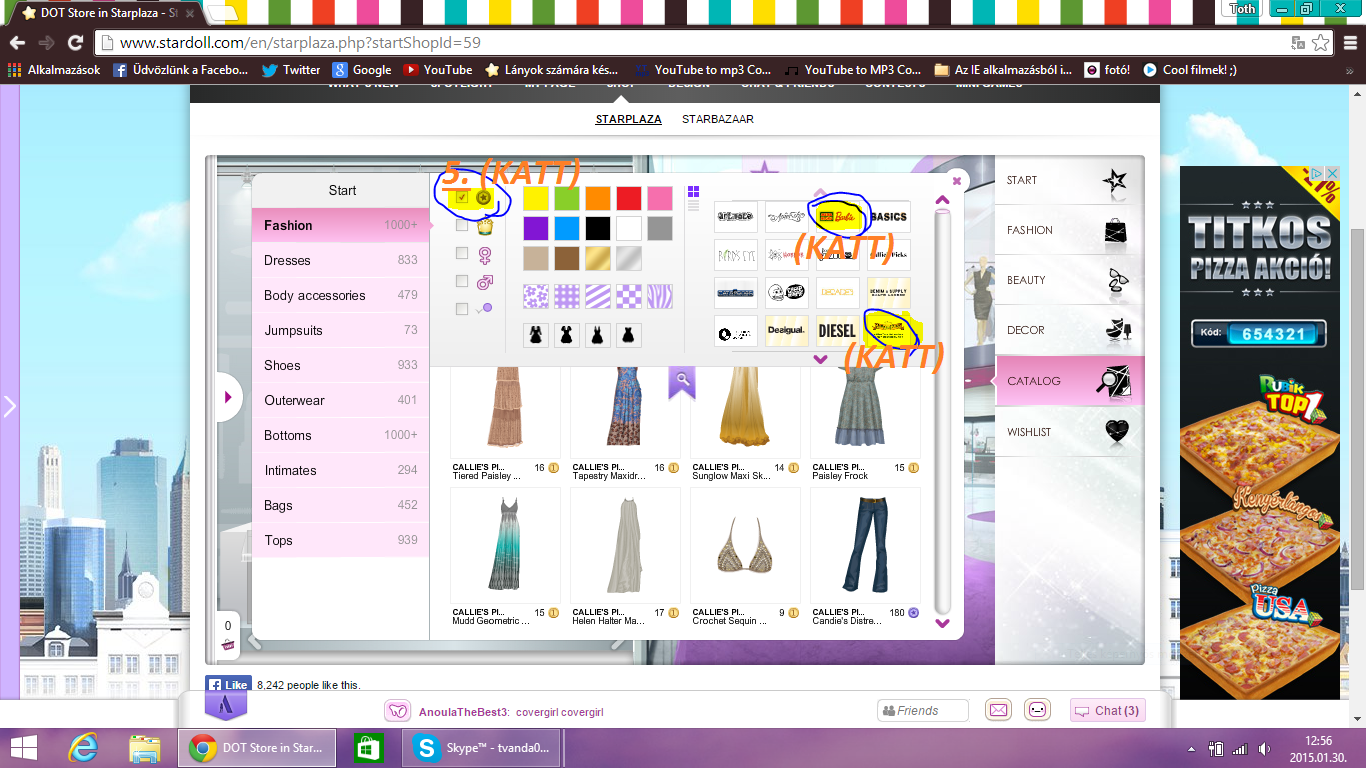Viewport: 1366px width, 768px height.
Task: Open the CATALOG section in the sidebar
Action: pos(1069,381)
